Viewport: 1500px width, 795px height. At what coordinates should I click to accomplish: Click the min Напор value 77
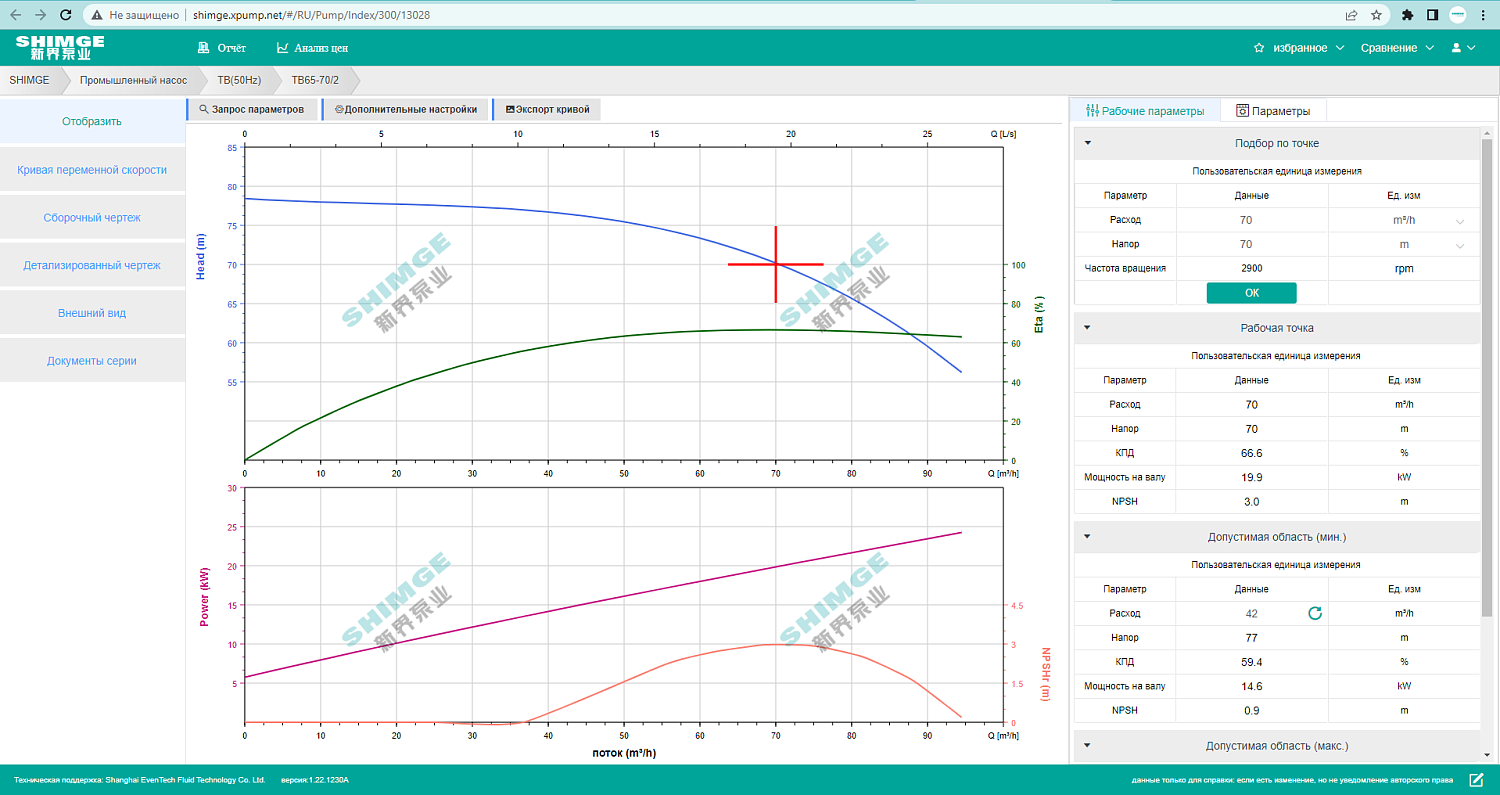(1252, 637)
